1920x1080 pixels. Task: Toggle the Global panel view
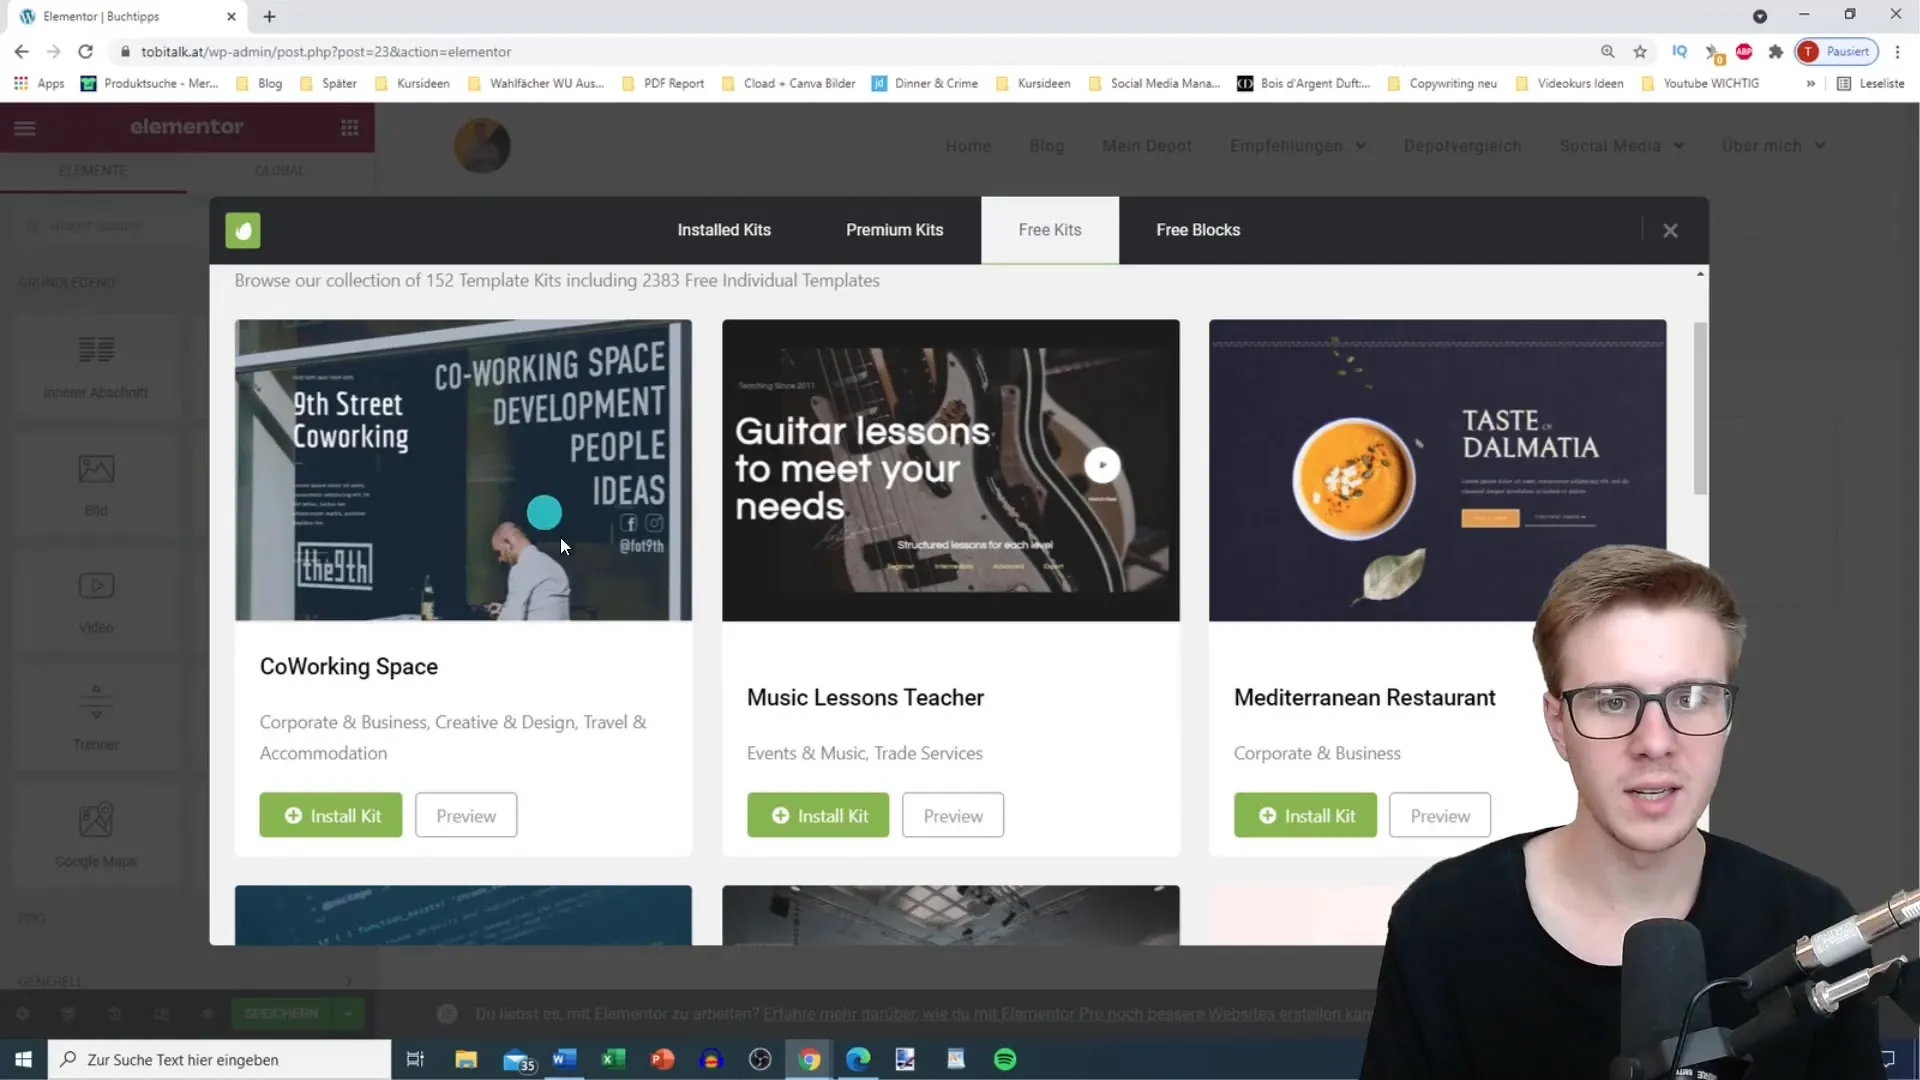pyautogui.click(x=280, y=169)
